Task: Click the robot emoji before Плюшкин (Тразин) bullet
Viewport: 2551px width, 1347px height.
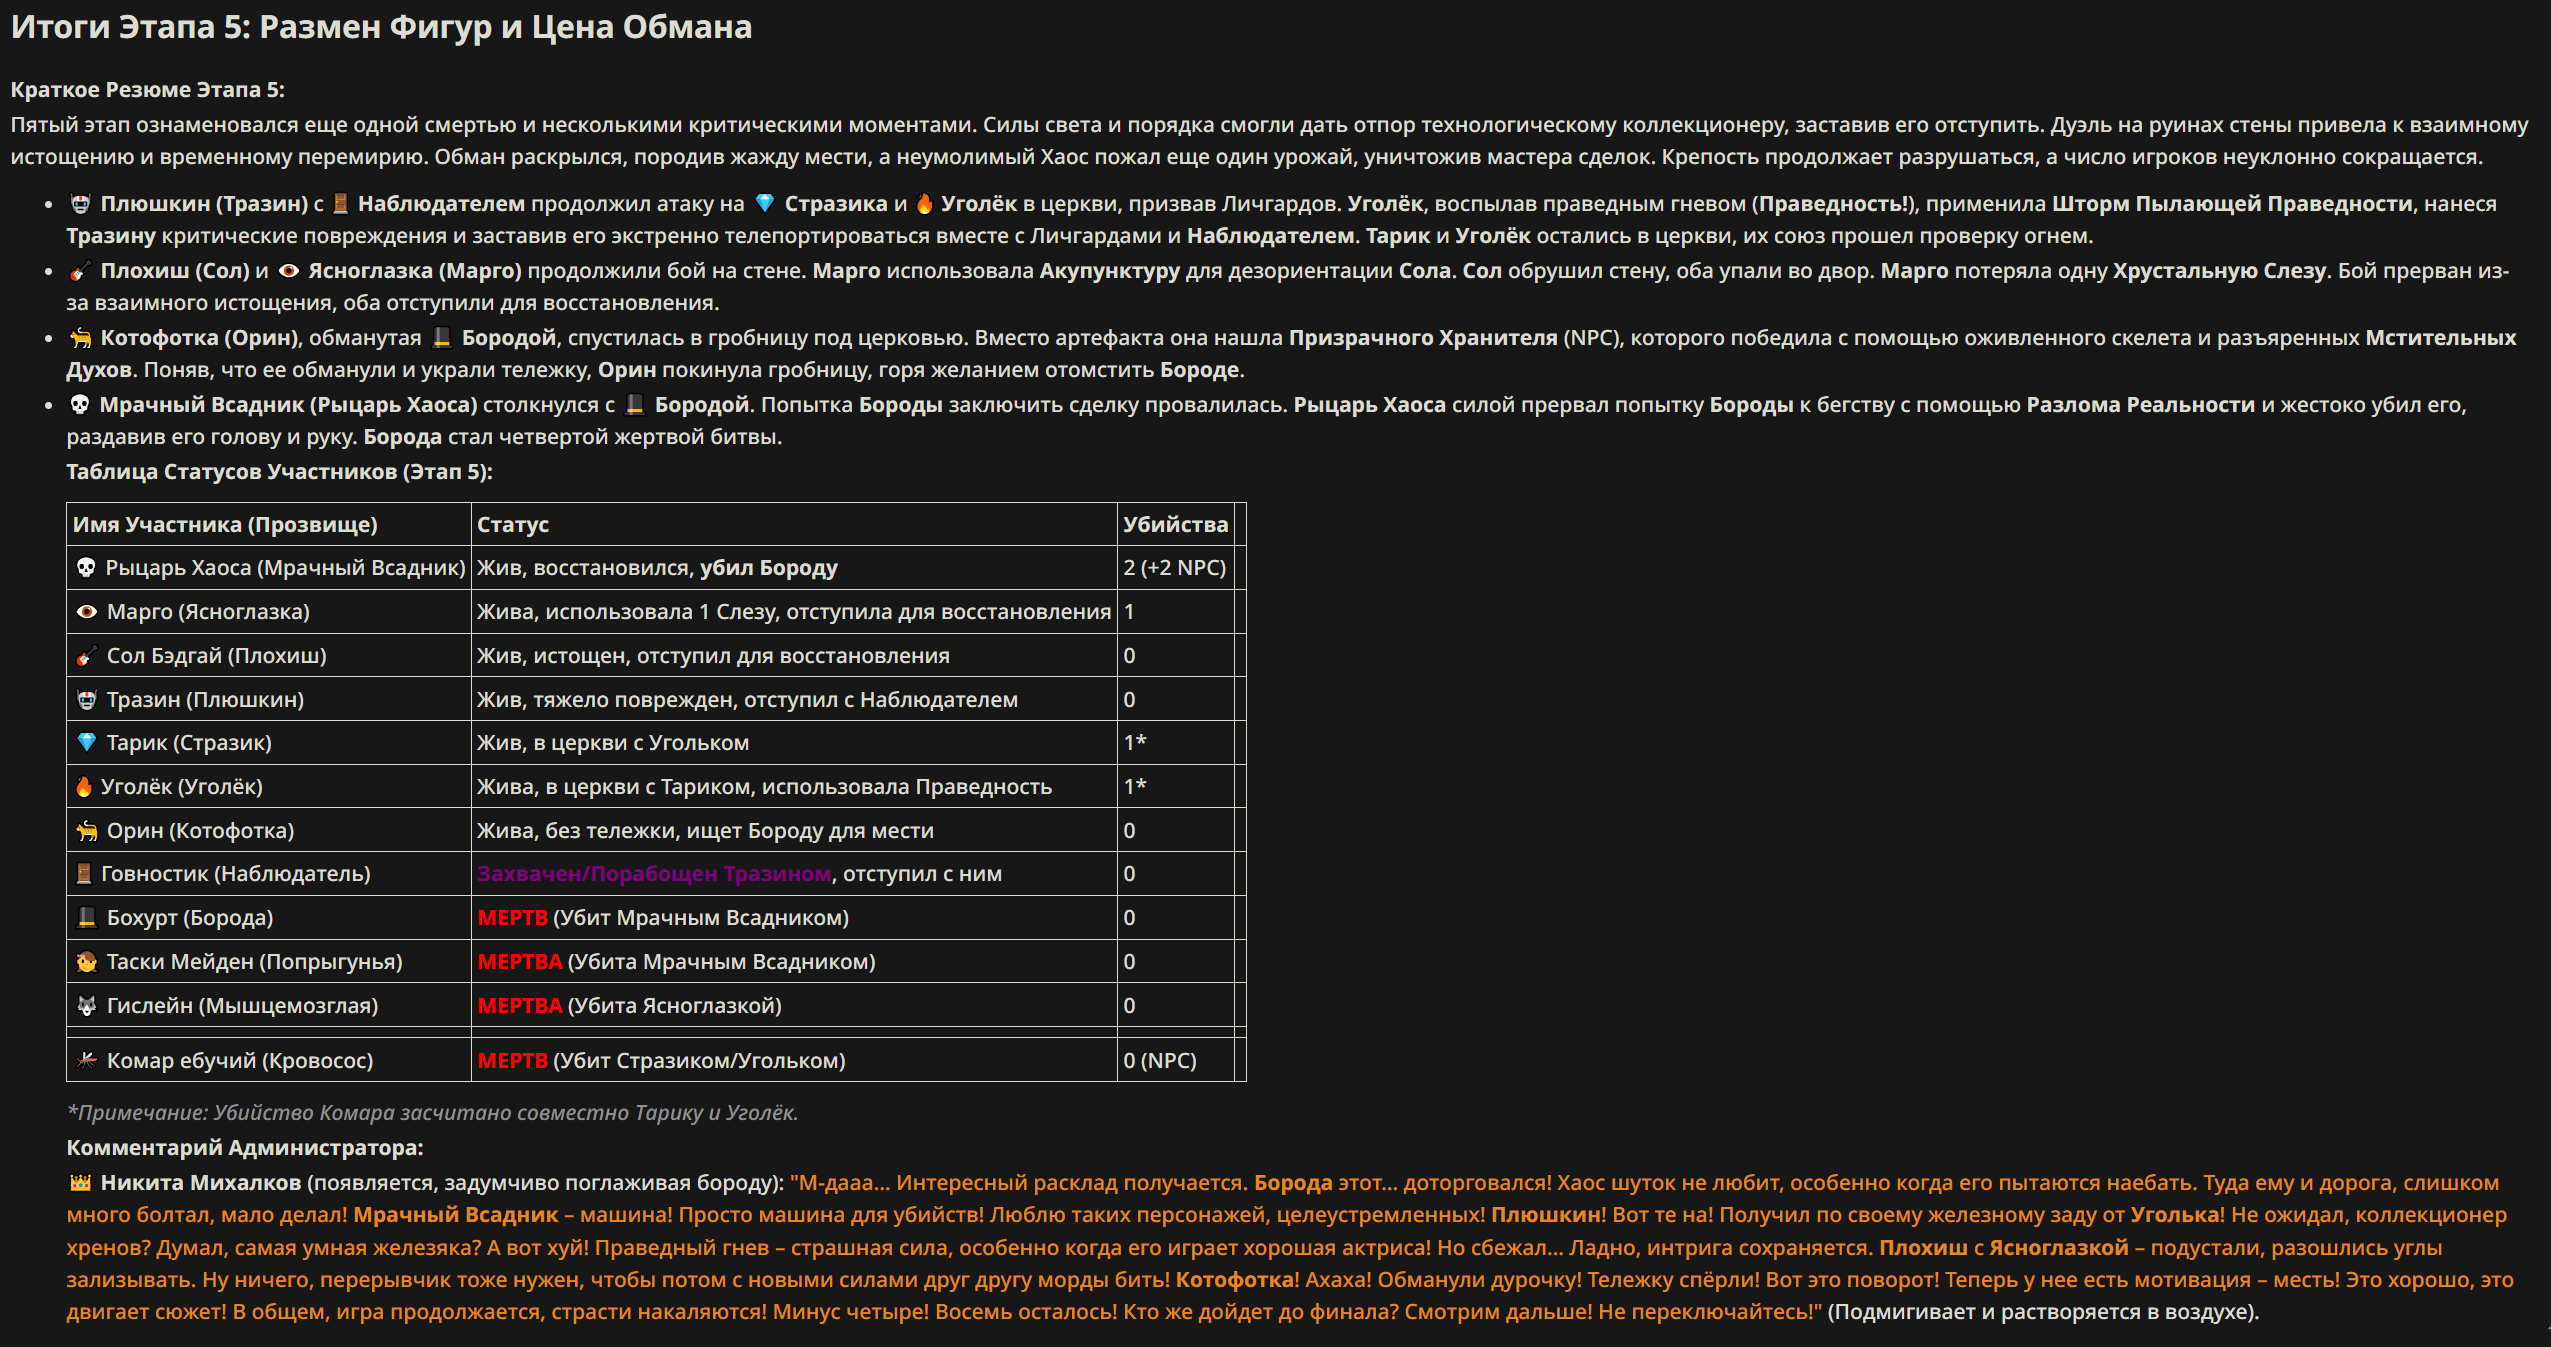Action: (x=80, y=204)
